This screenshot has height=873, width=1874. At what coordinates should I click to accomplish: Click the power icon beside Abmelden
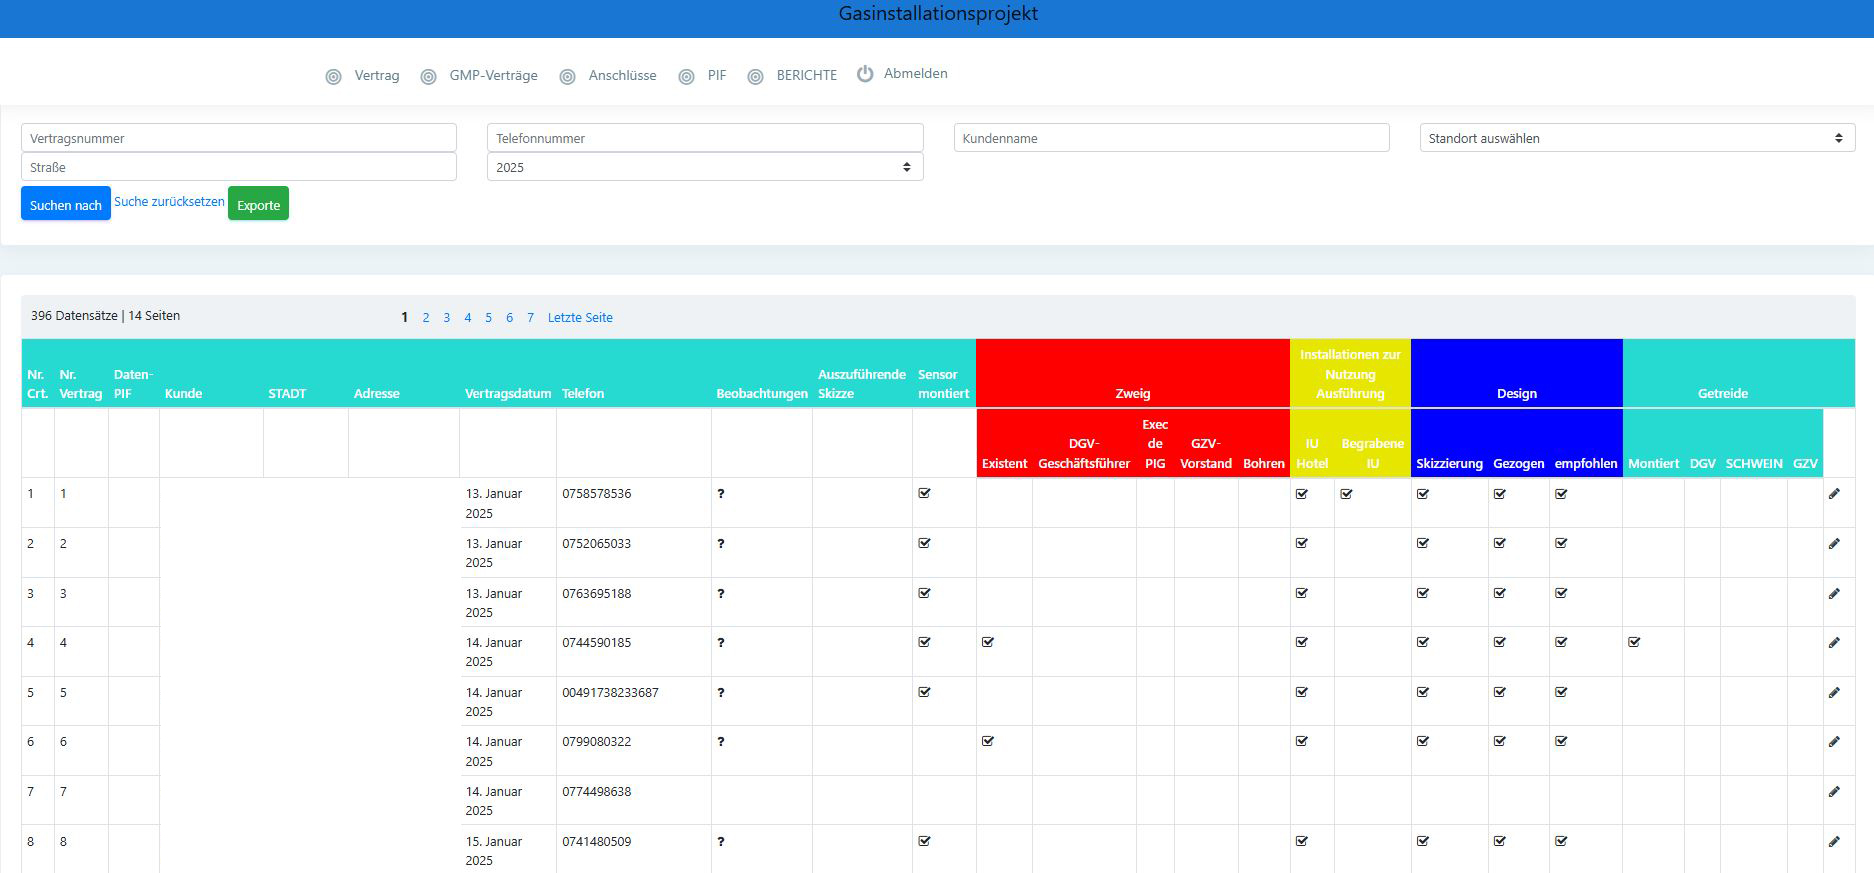click(x=865, y=74)
